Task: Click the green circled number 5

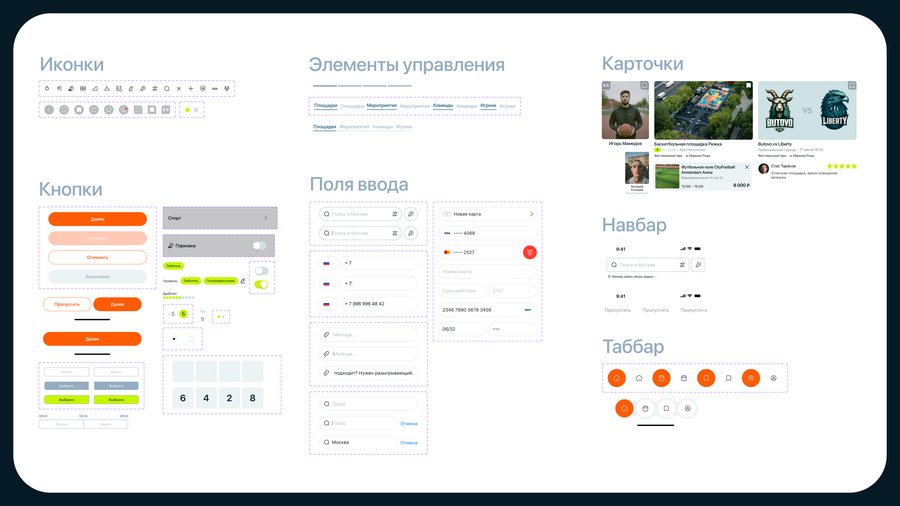Action: [x=183, y=314]
